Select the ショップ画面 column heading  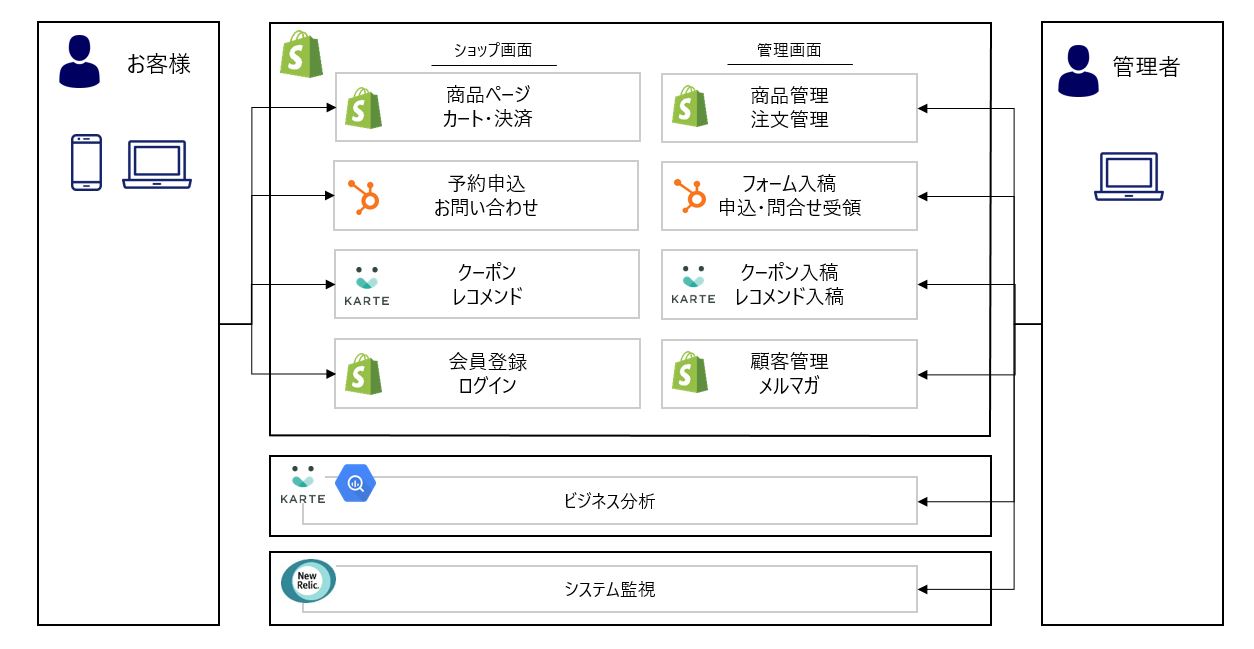coord(493,51)
